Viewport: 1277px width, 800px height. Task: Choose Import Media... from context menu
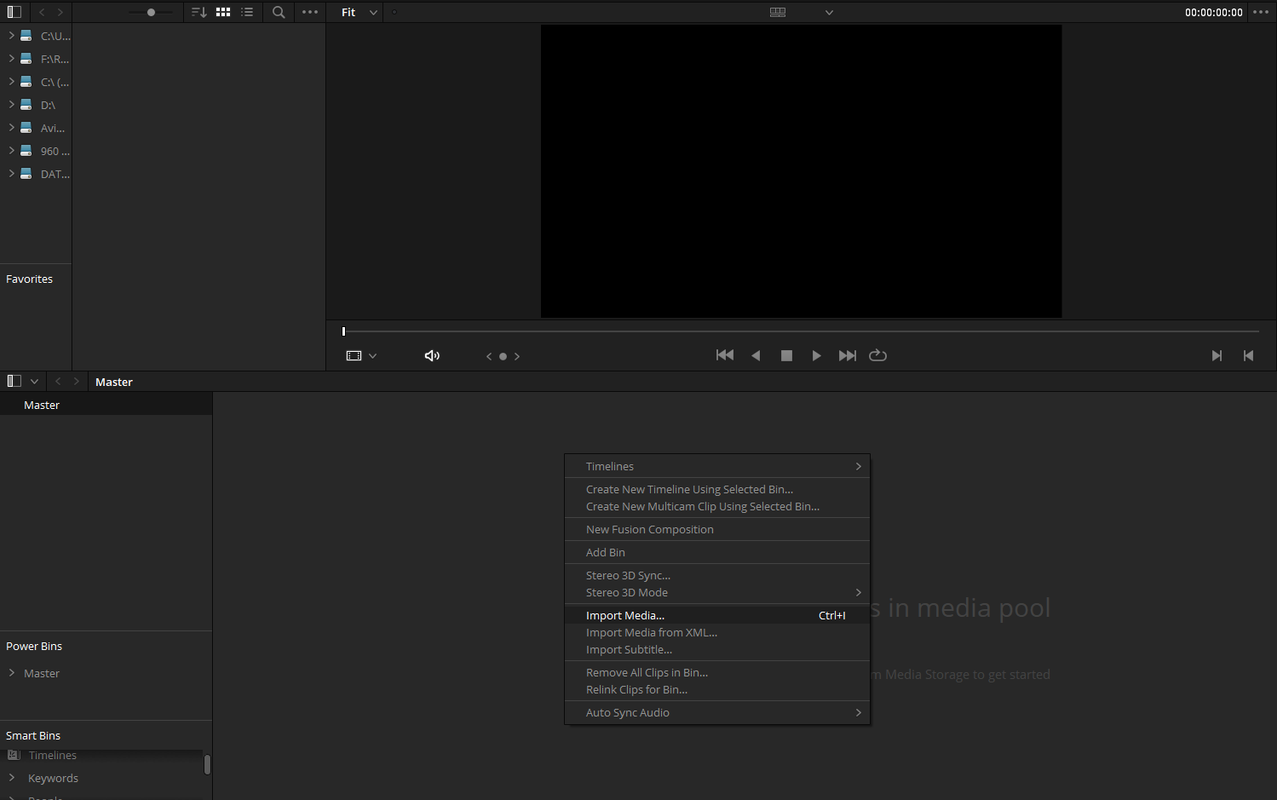click(717, 615)
